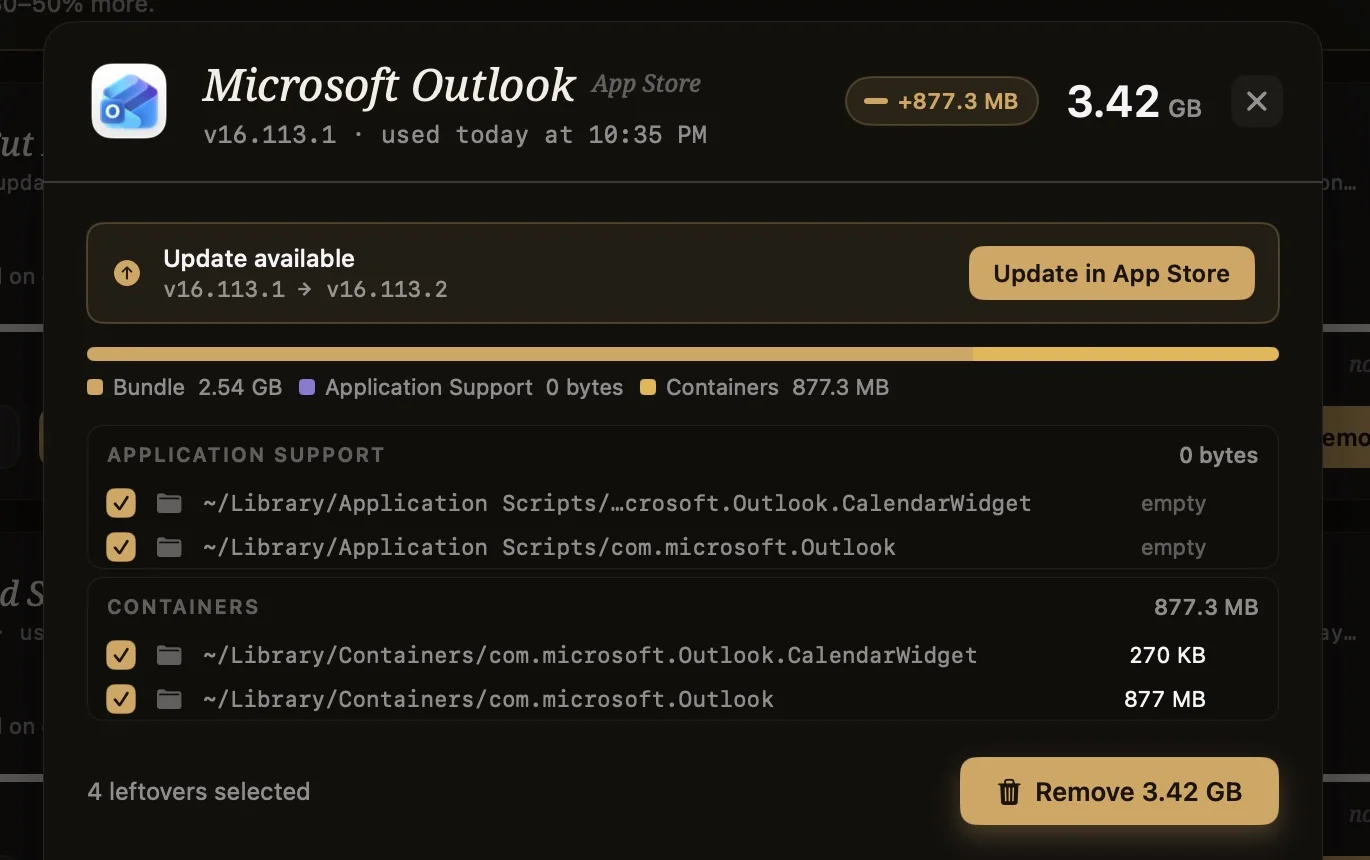Image resolution: width=1370 pixels, height=860 pixels.
Task: Click the 4 leftovers selected status text
Action: pos(199,791)
